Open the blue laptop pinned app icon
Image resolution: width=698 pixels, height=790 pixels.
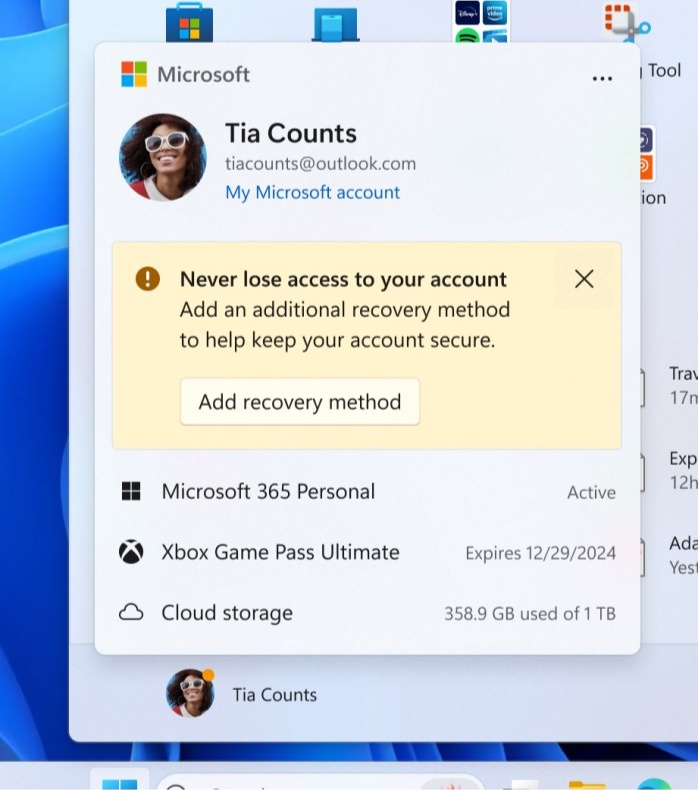pyautogui.click(x=336, y=24)
